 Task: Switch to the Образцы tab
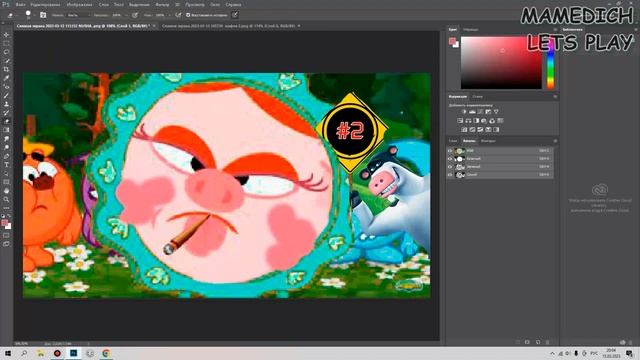pos(471,30)
